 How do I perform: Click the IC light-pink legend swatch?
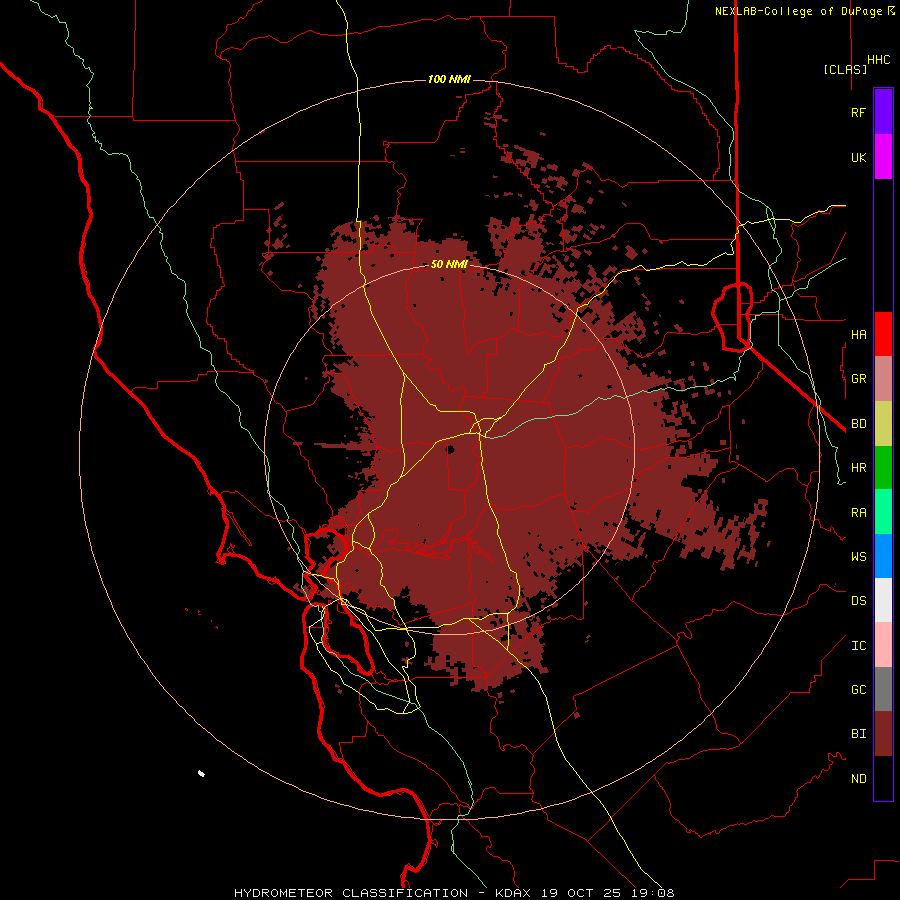pos(883,645)
